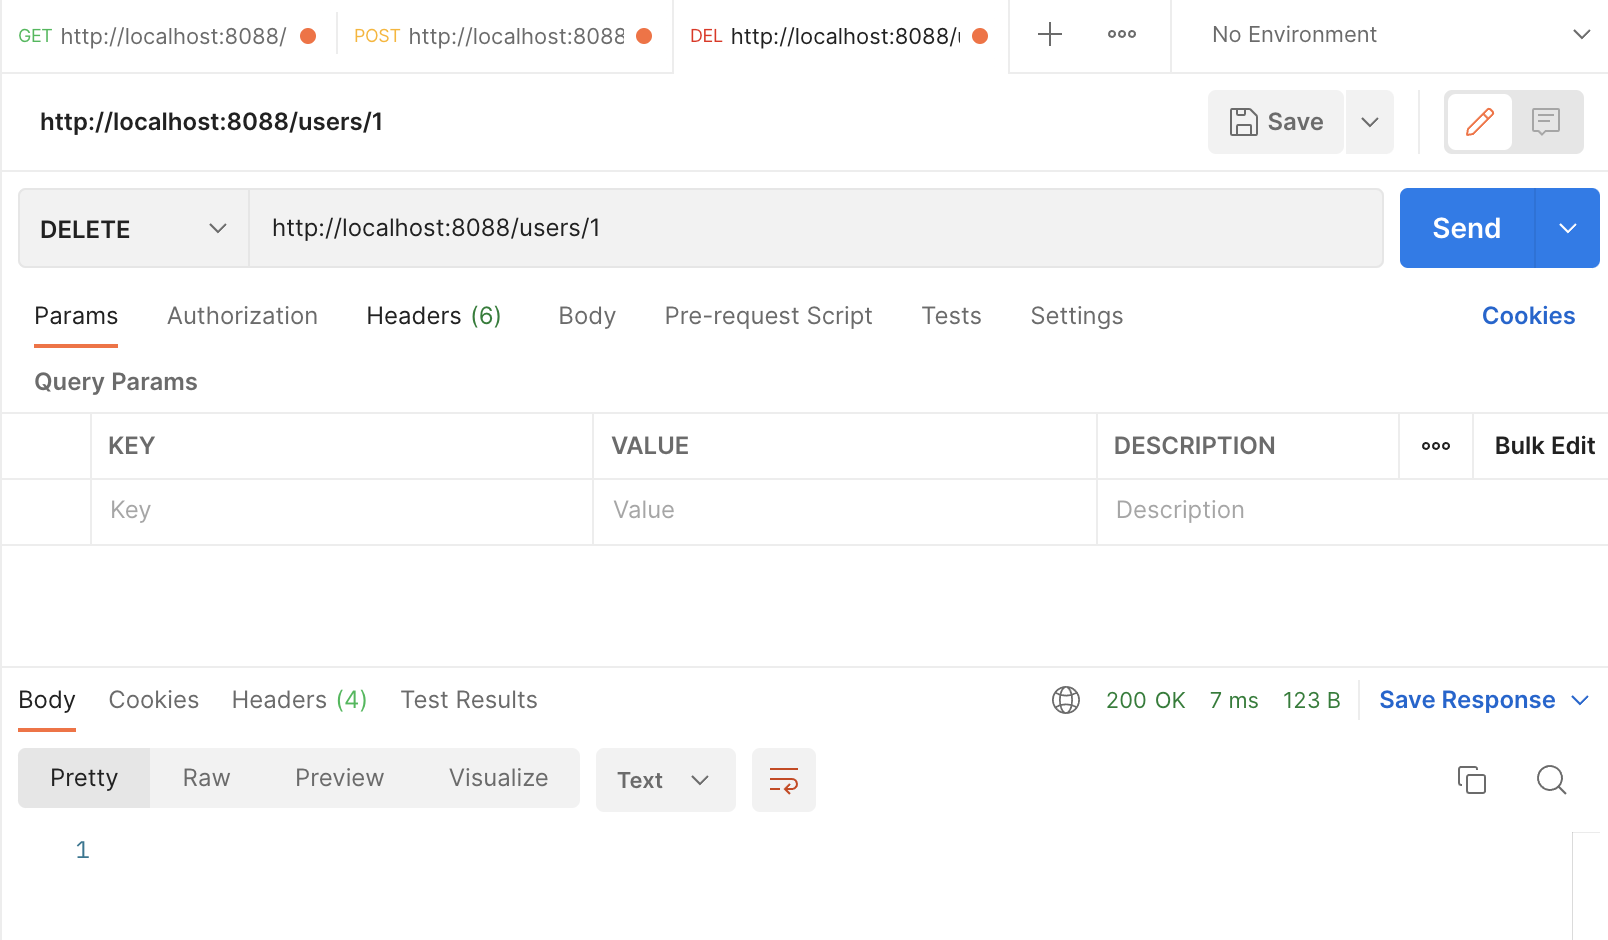Select the response Cookies tab
1608x940 pixels.
pos(153,700)
